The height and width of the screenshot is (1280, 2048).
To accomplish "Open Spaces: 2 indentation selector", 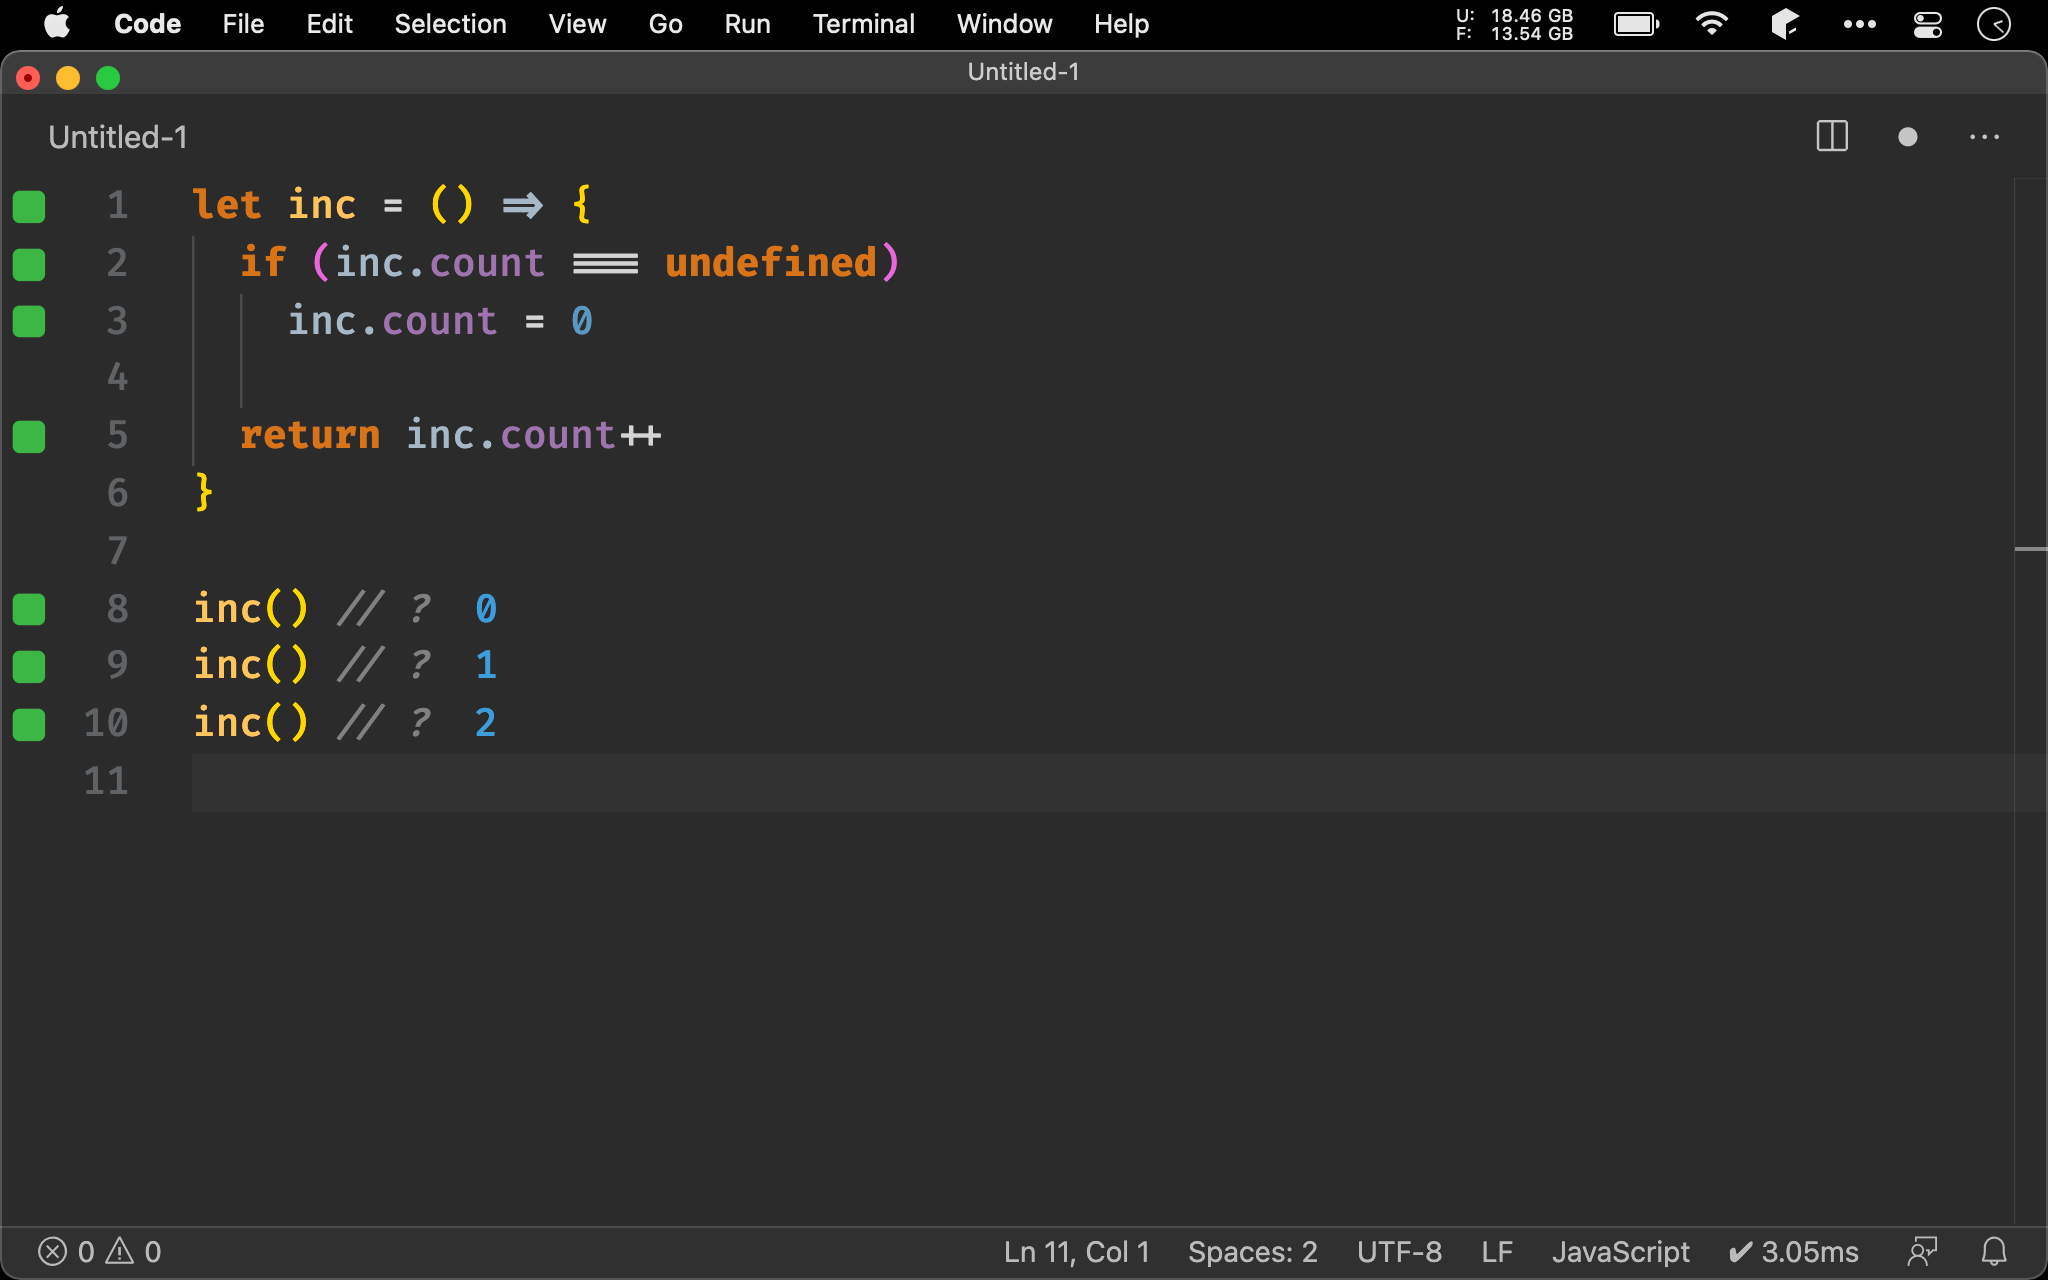I will tap(1252, 1251).
